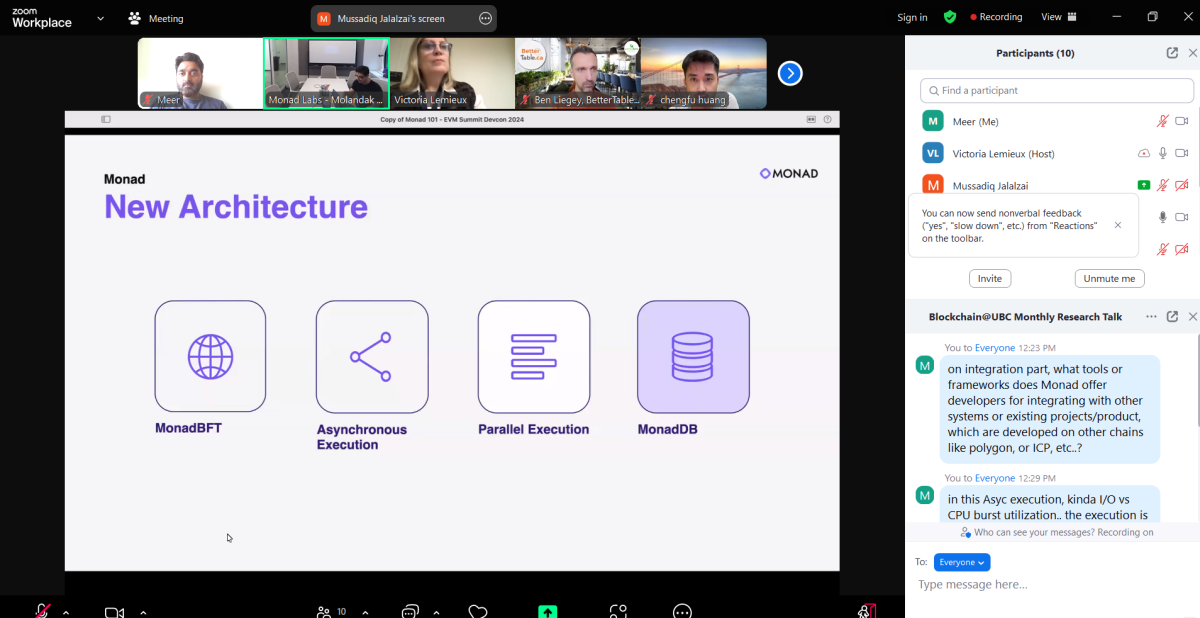Expand audio options arrow beside microphone

[66, 612]
